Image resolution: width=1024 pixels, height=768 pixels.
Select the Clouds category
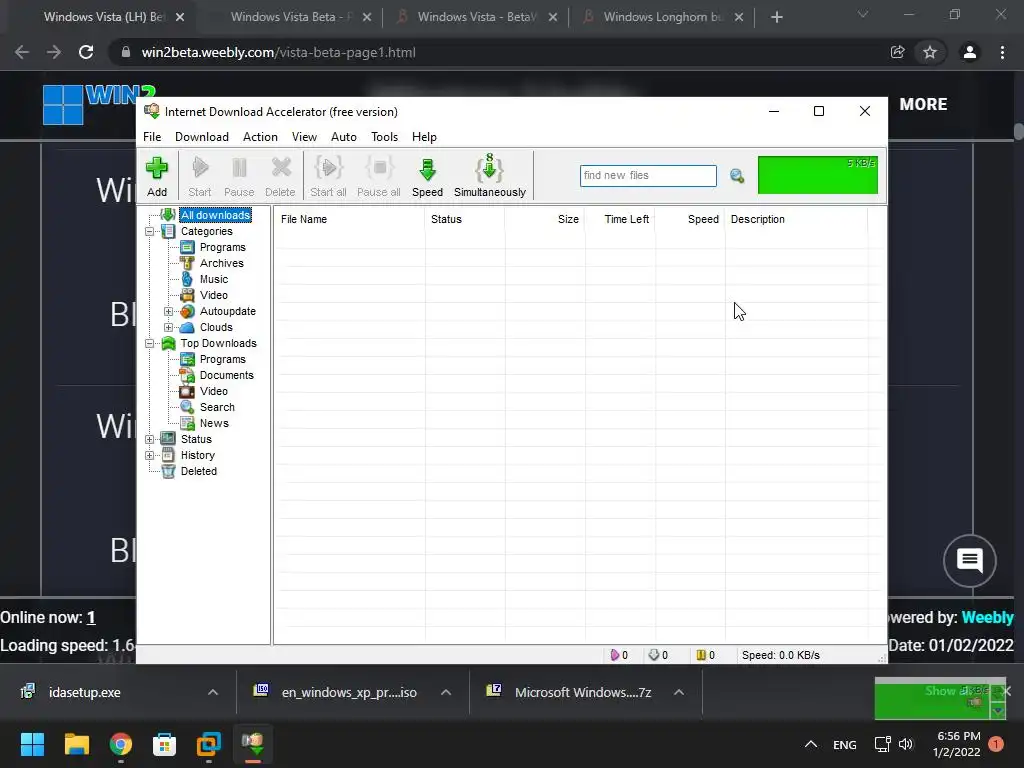click(216, 327)
